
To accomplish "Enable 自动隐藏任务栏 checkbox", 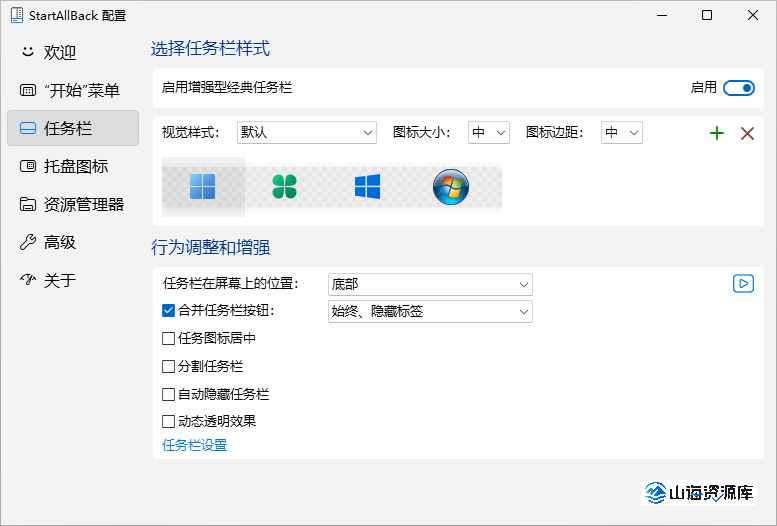I will pyautogui.click(x=168, y=395).
